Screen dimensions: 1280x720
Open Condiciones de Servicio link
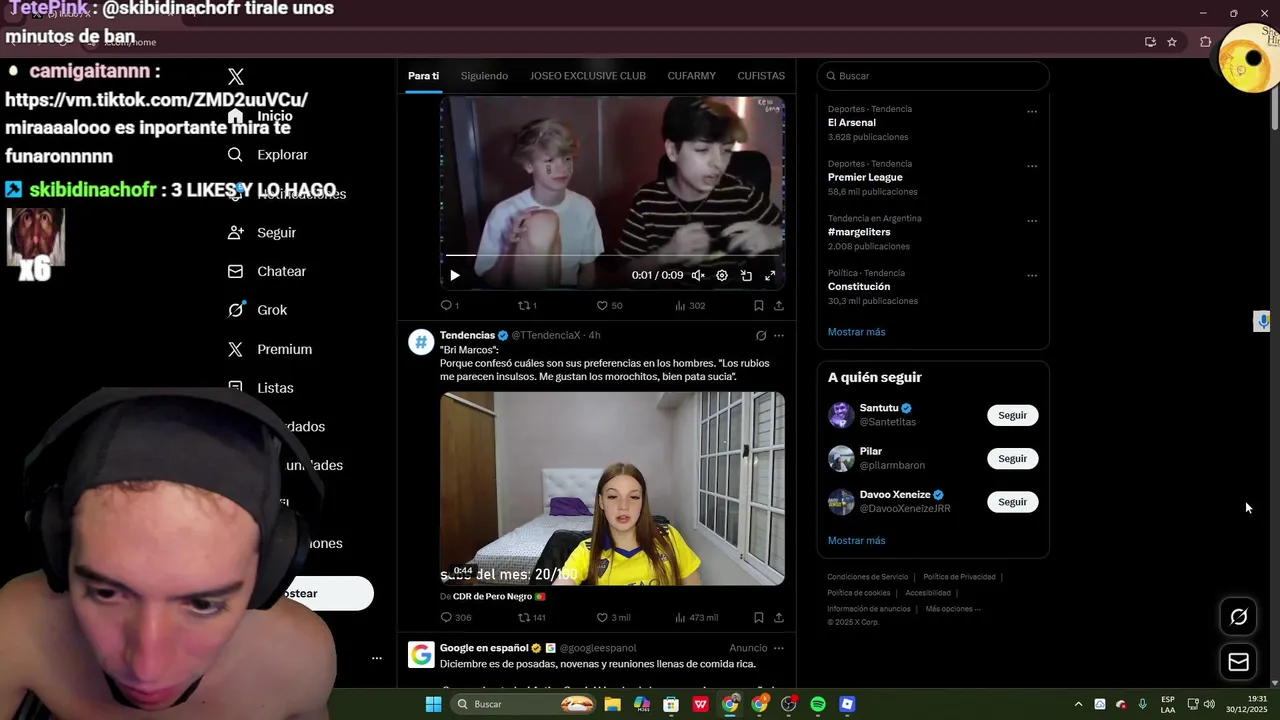pyautogui.click(x=867, y=577)
